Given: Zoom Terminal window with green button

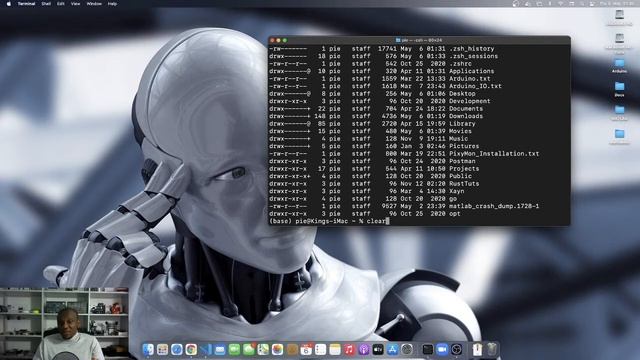Looking at the screenshot, I should tap(285, 40).
